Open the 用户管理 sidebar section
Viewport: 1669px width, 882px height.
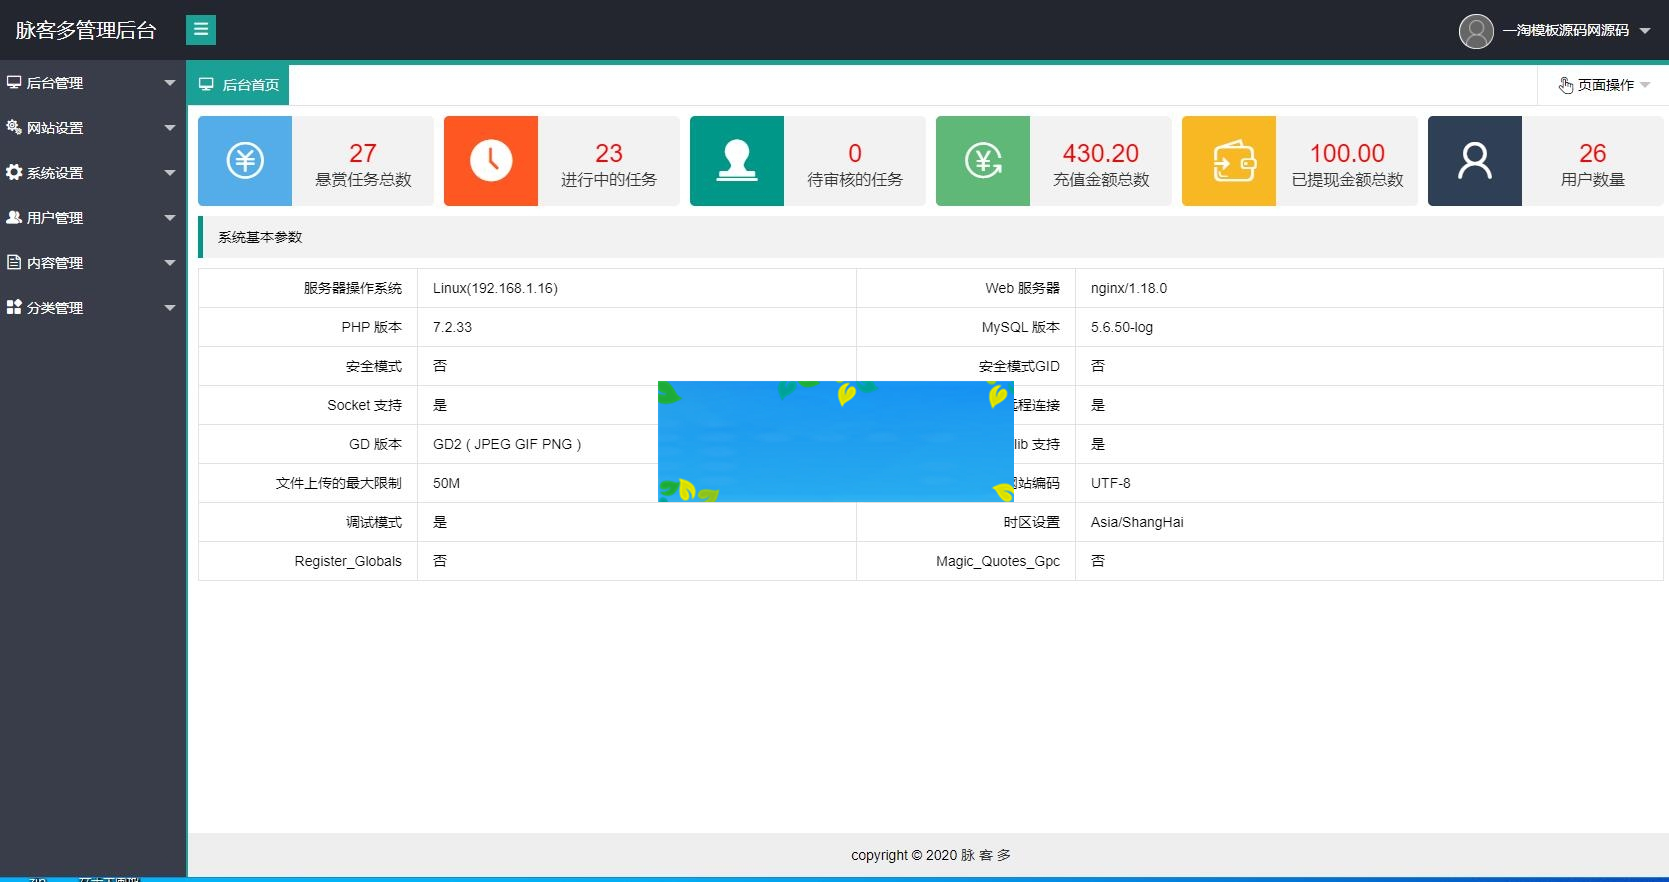pos(91,218)
